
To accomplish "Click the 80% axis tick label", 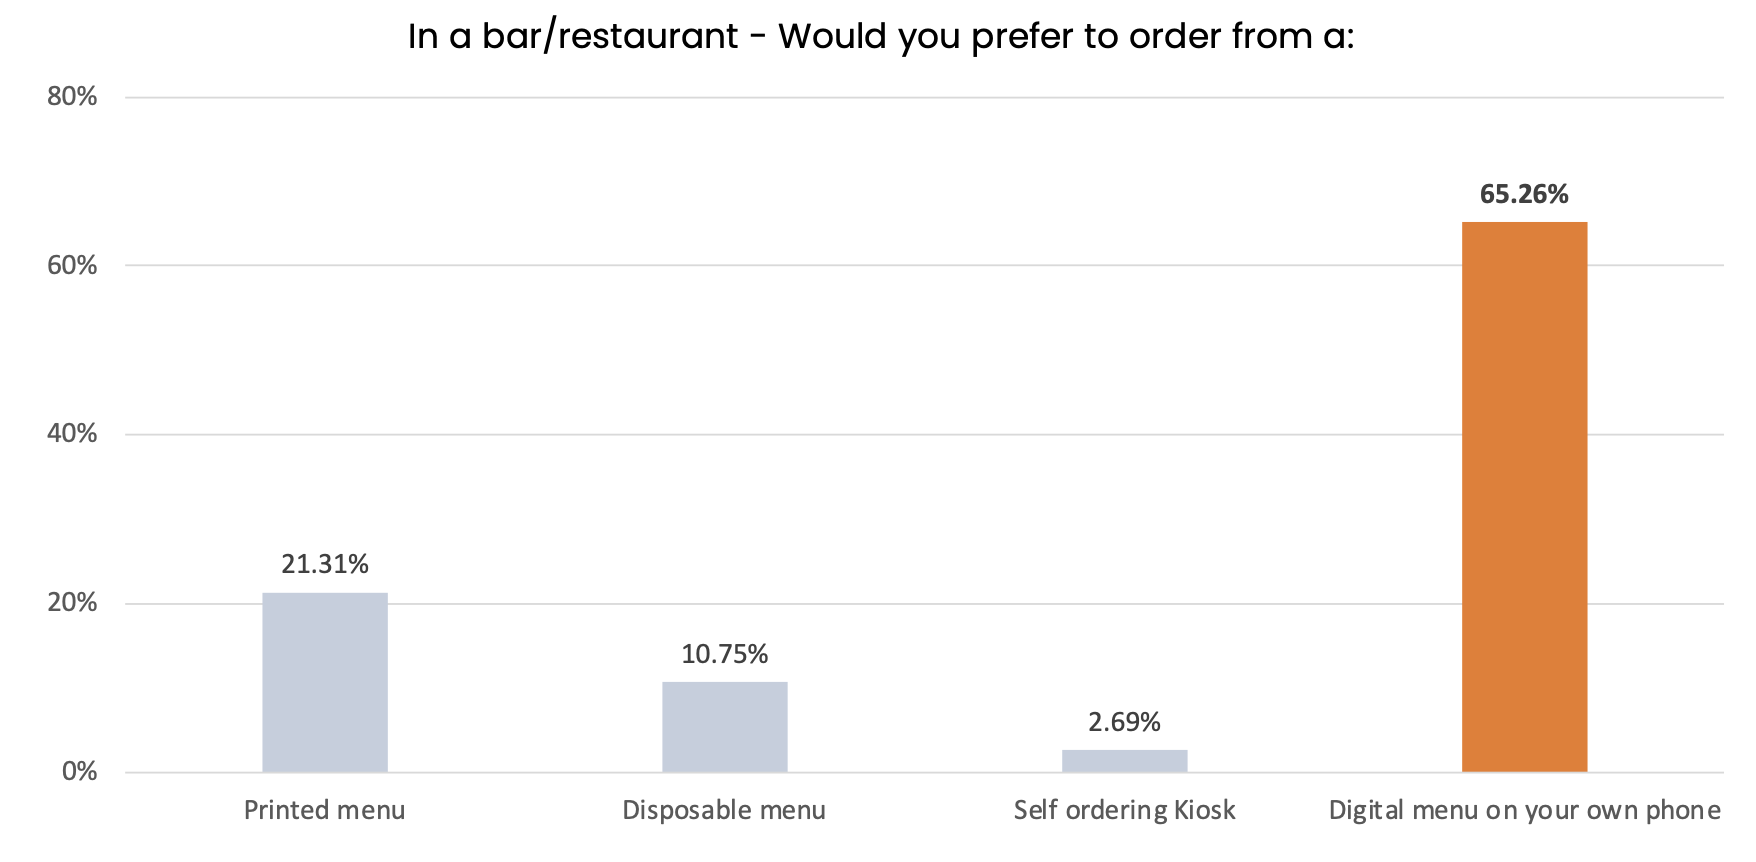I will coord(72,96).
